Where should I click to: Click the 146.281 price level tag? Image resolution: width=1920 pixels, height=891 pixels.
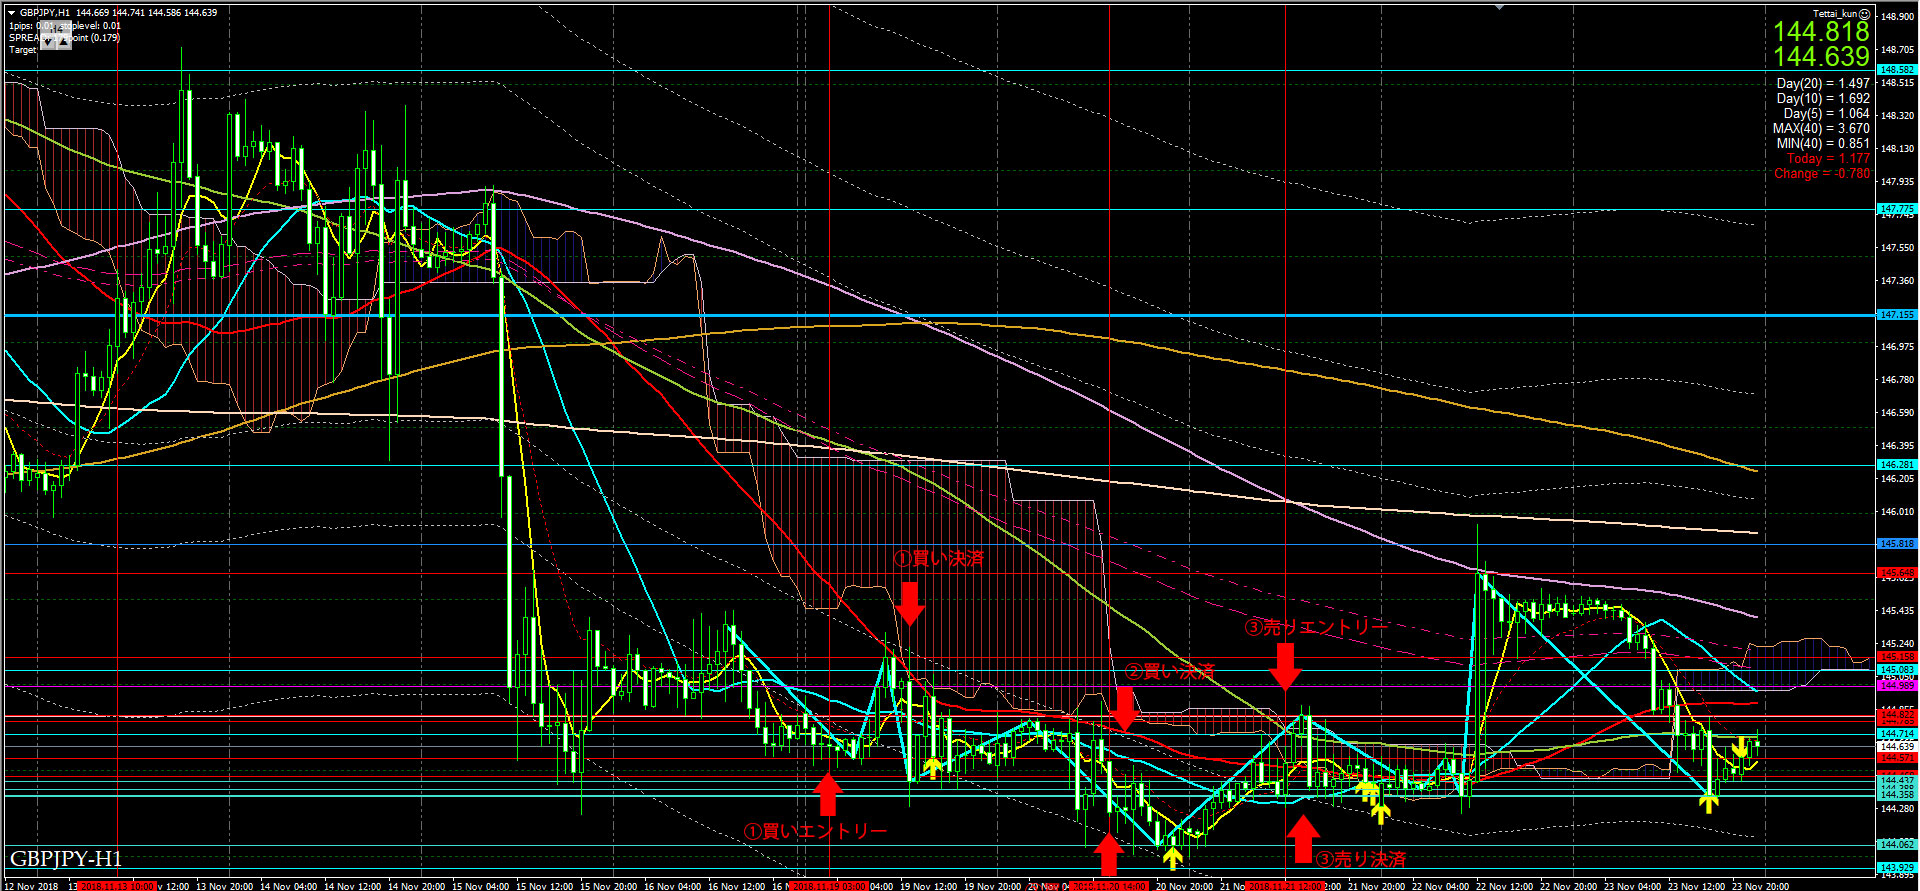tap(1897, 465)
